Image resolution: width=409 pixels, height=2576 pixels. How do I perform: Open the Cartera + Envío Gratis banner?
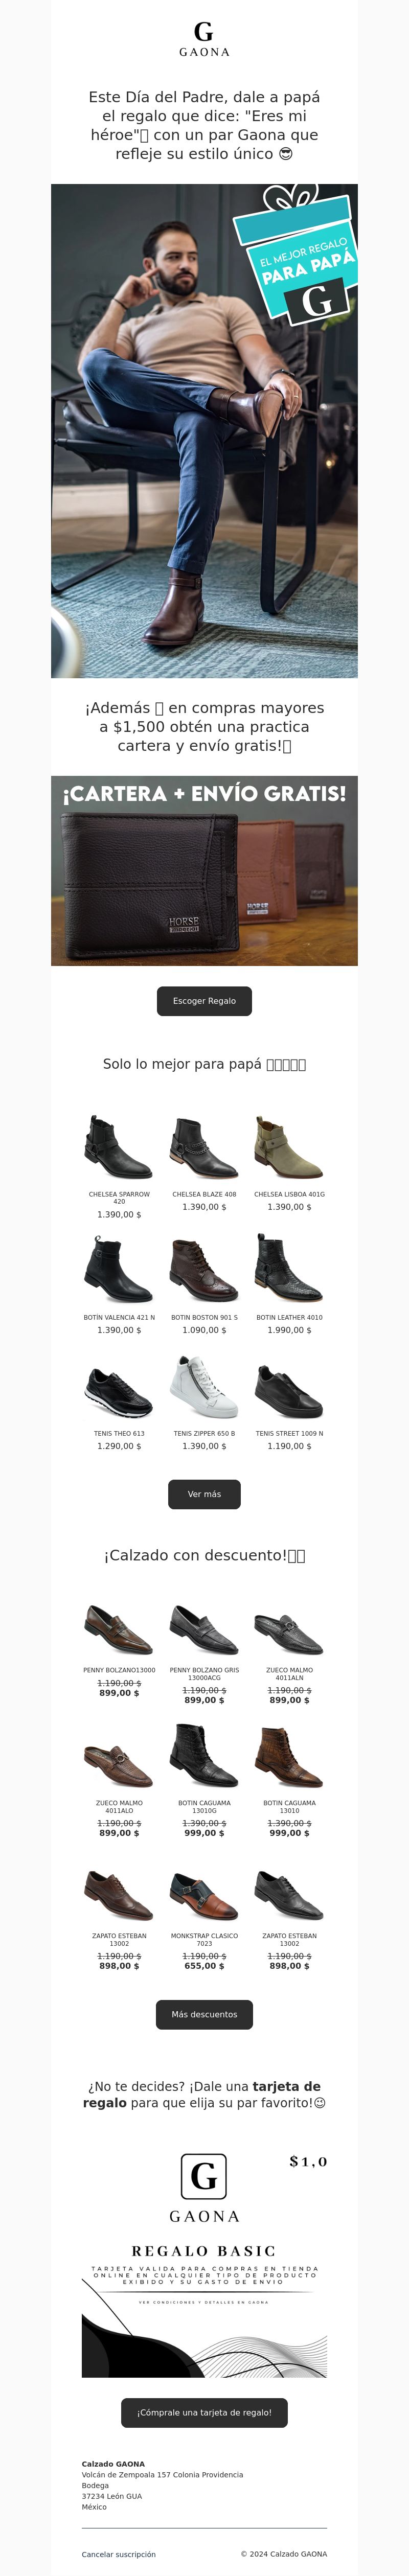pyautogui.click(x=204, y=871)
